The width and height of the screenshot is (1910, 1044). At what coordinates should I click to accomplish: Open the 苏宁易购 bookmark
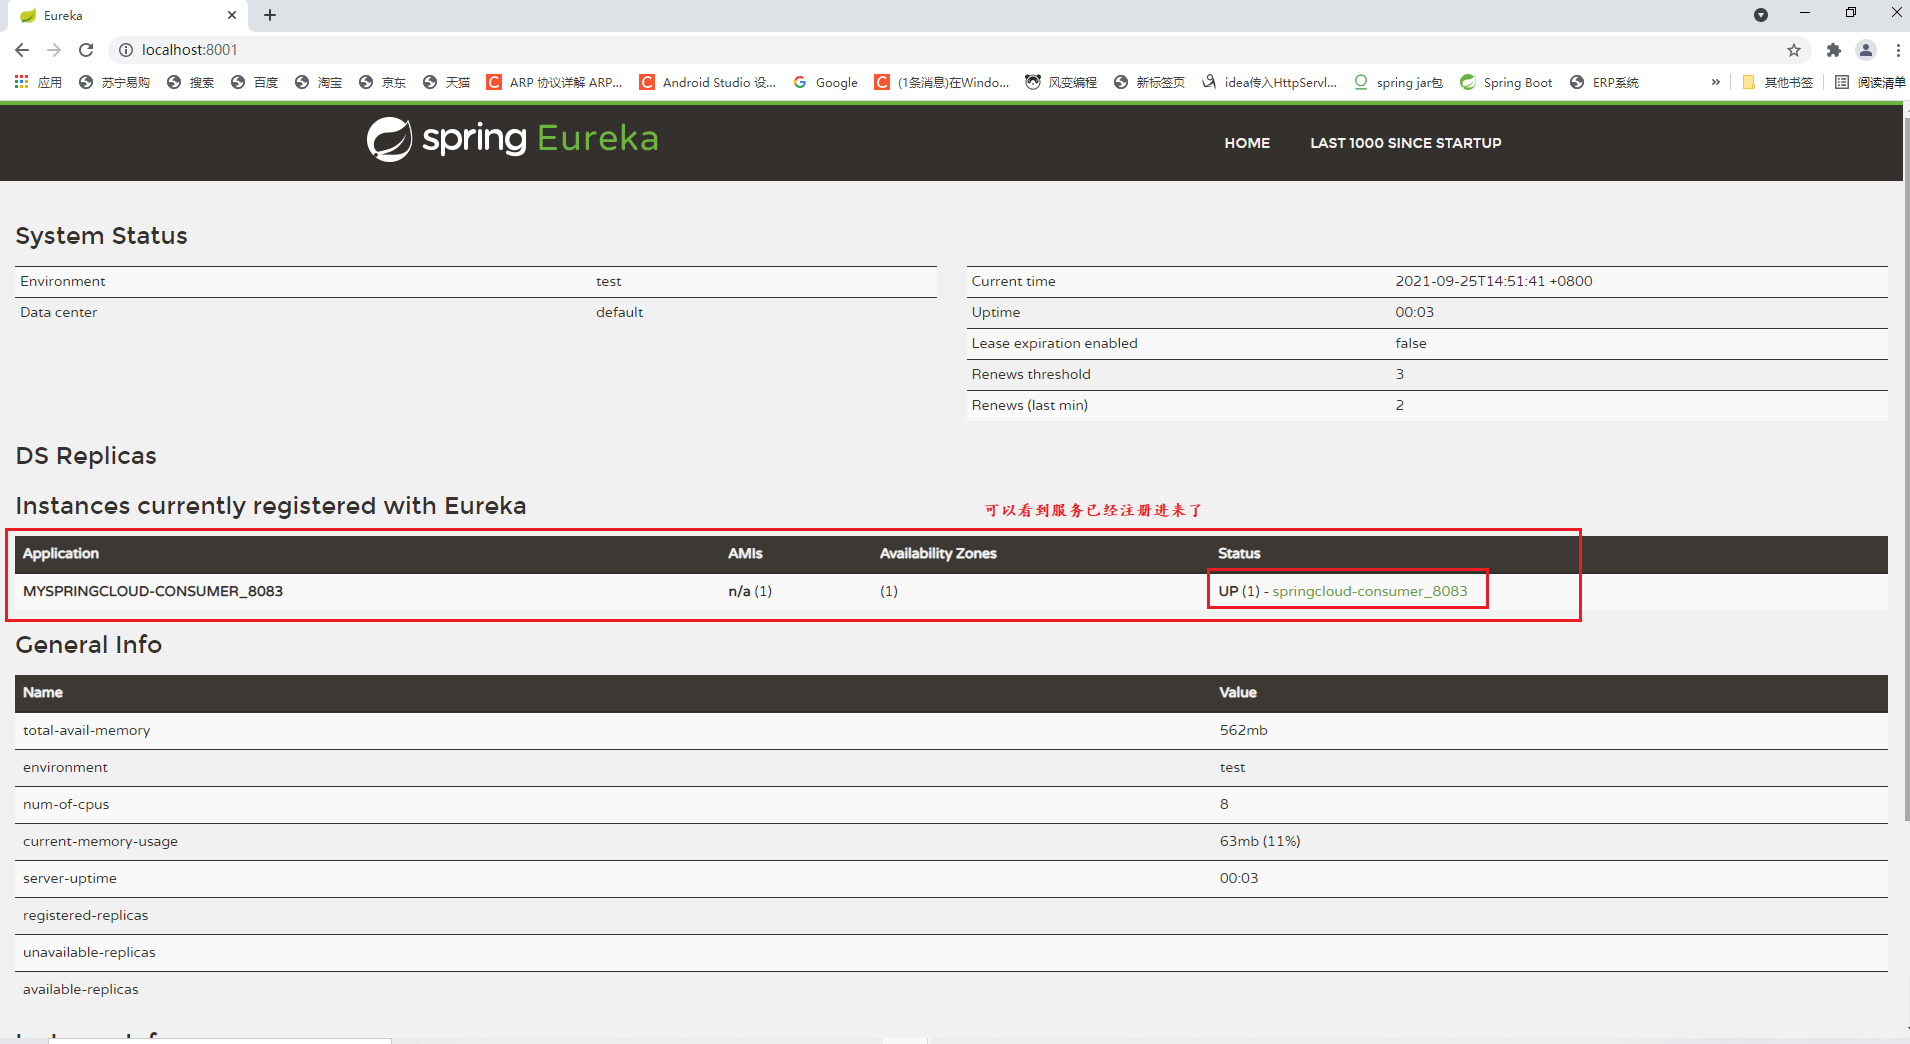click(114, 82)
